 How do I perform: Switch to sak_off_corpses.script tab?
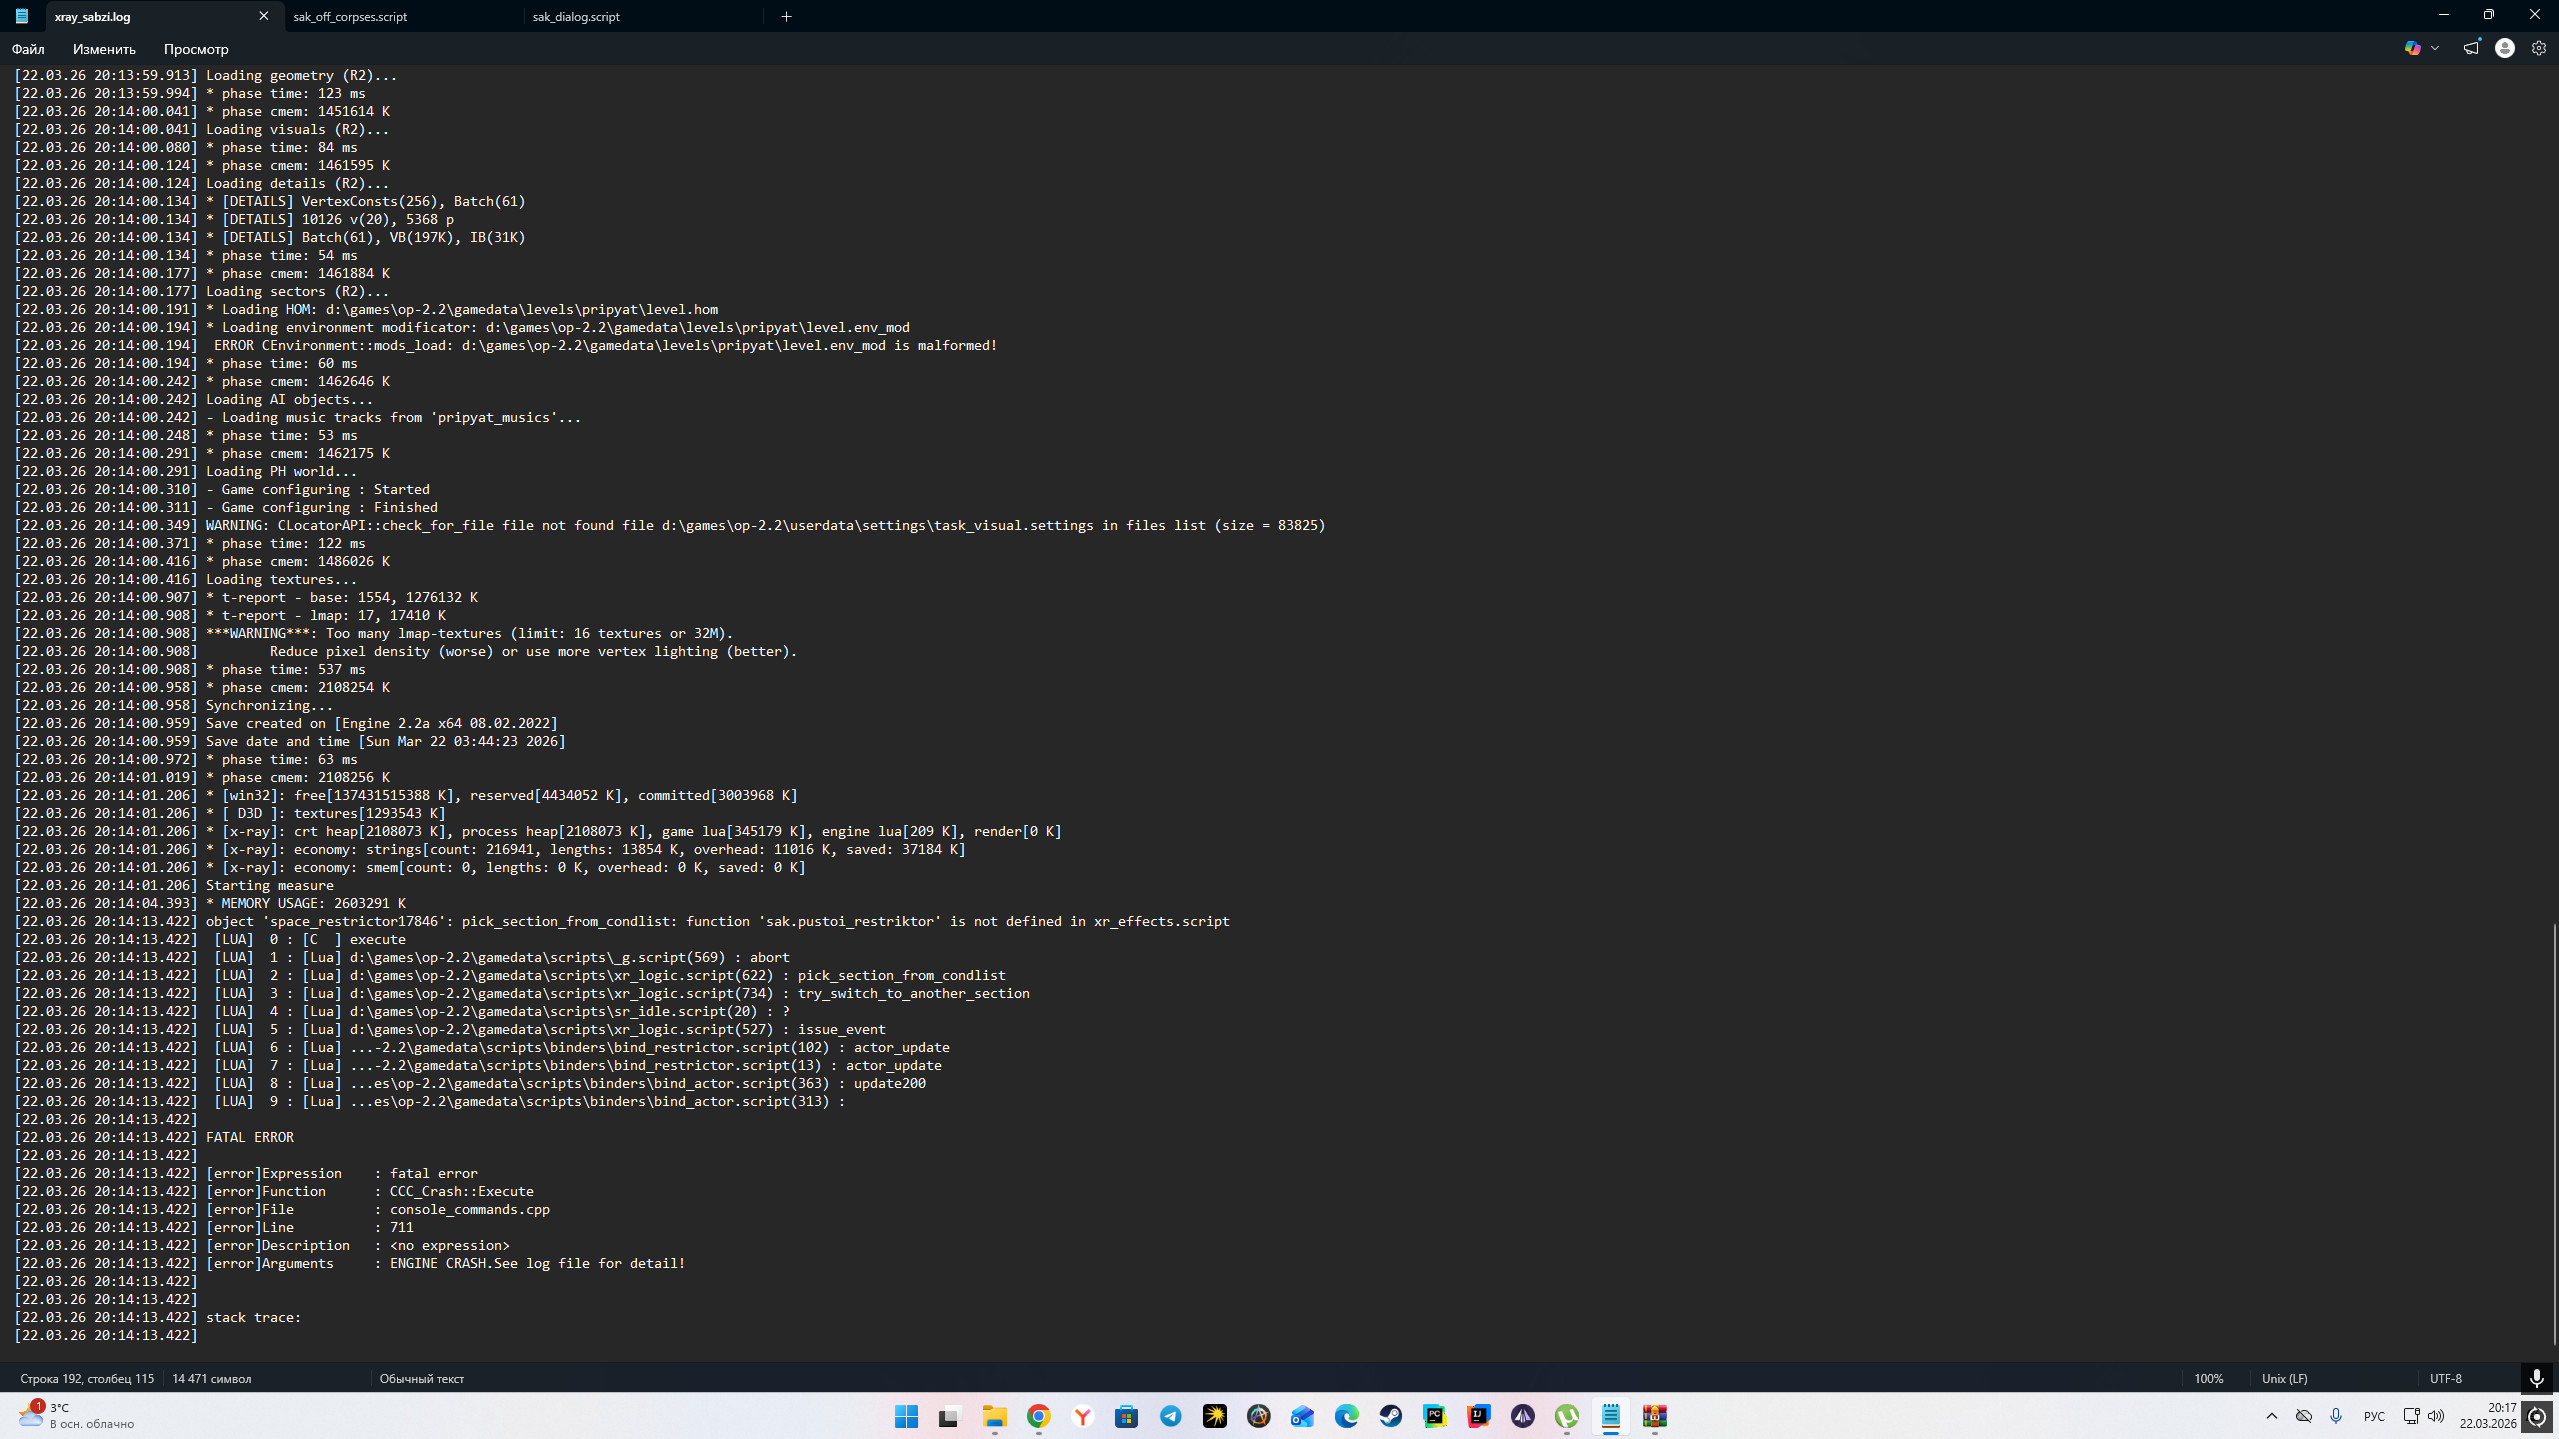coord(350,16)
